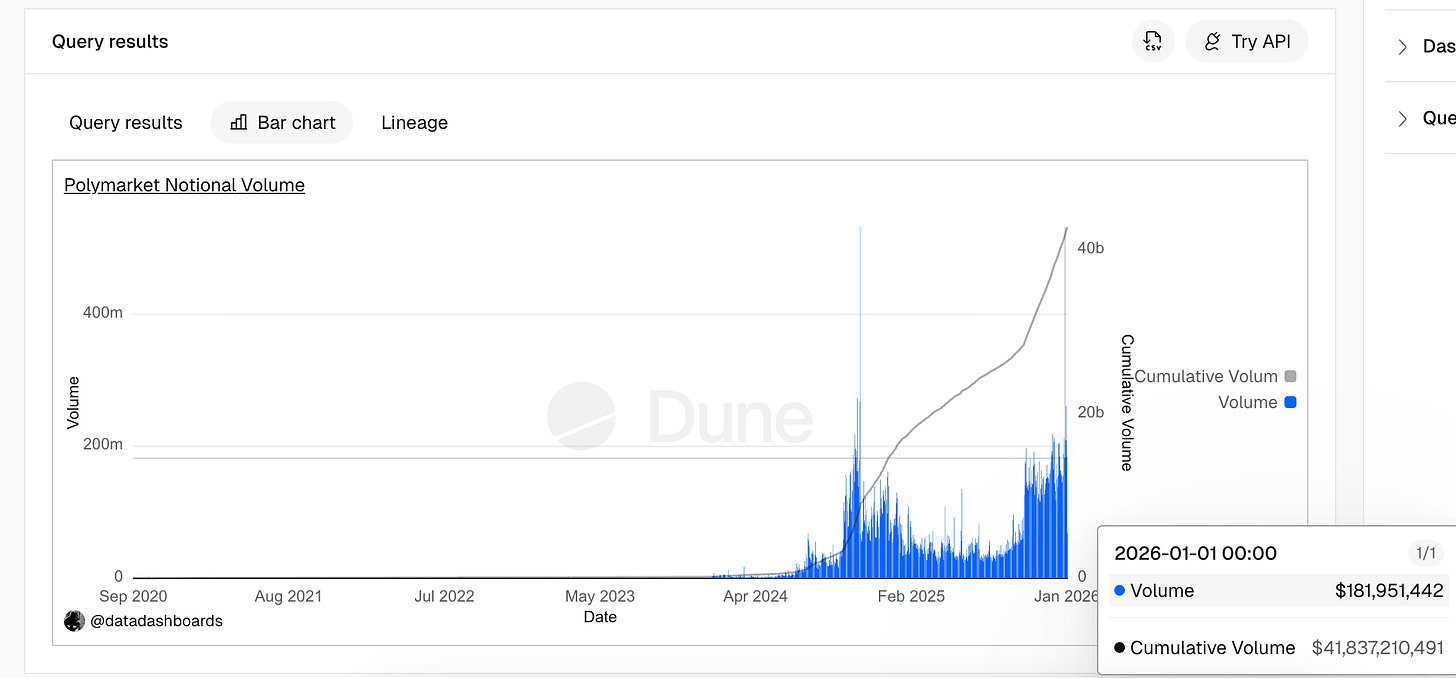Open the Lineage tab
This screenshot has width=1456, height=678.
click(414, 123)
